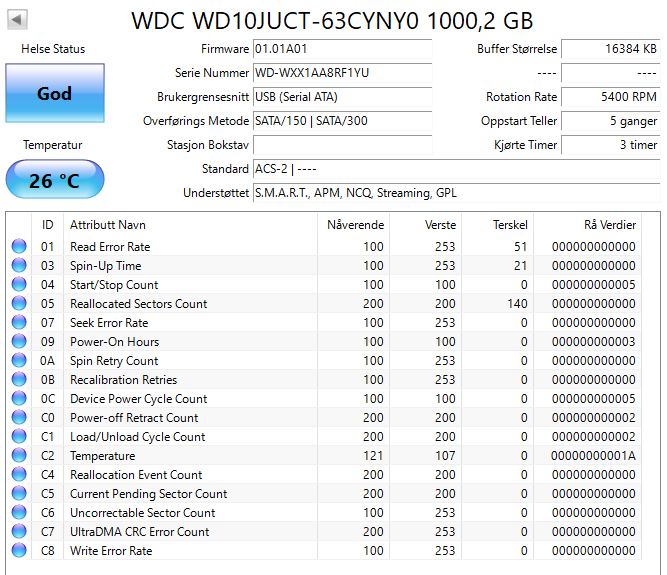This screenshot has width=667, height=575.
Task: Click status icon for Power-On Hours row
Action: pos(19,342)
